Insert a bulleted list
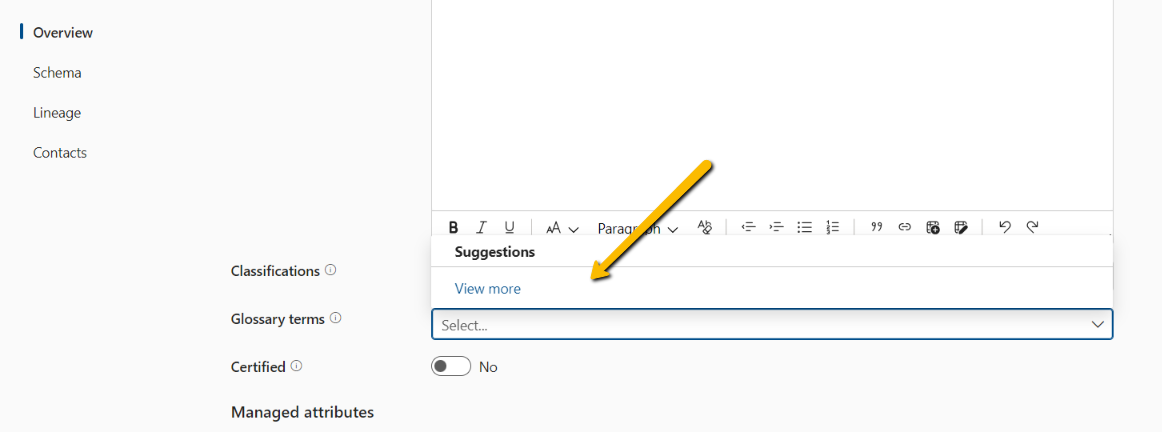The width and height of the screenshot is (1162, 432). [x=804, y=227]
